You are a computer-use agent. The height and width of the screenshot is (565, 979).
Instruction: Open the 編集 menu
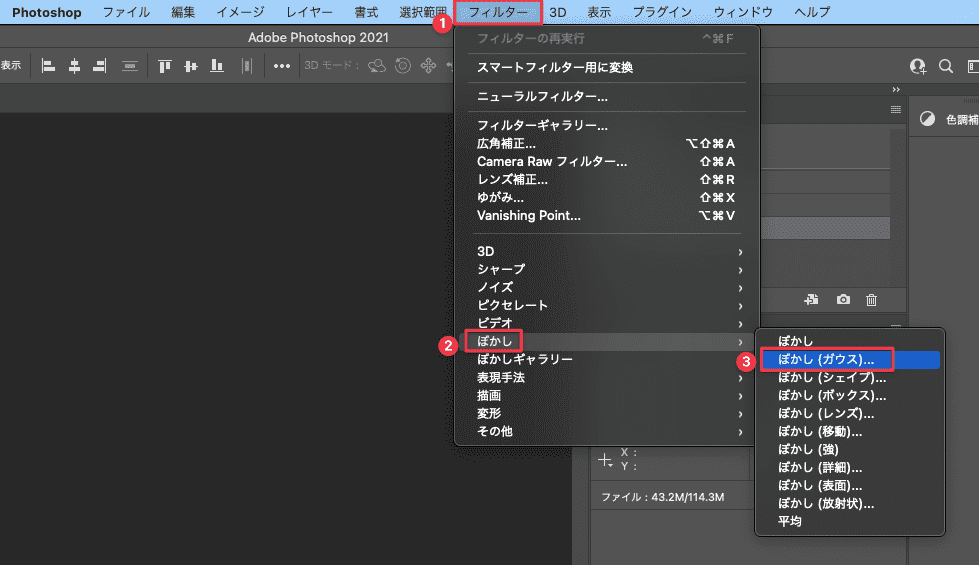tap(183, 12)
